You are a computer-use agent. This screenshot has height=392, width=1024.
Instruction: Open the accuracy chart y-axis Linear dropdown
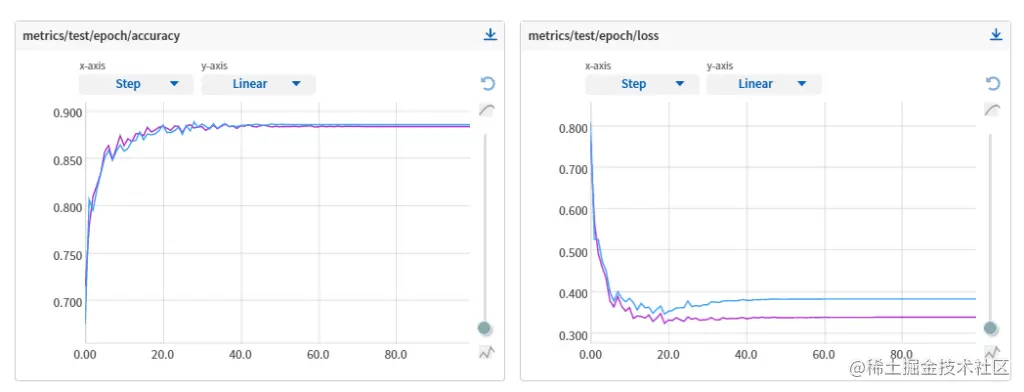tap(259, 84)
